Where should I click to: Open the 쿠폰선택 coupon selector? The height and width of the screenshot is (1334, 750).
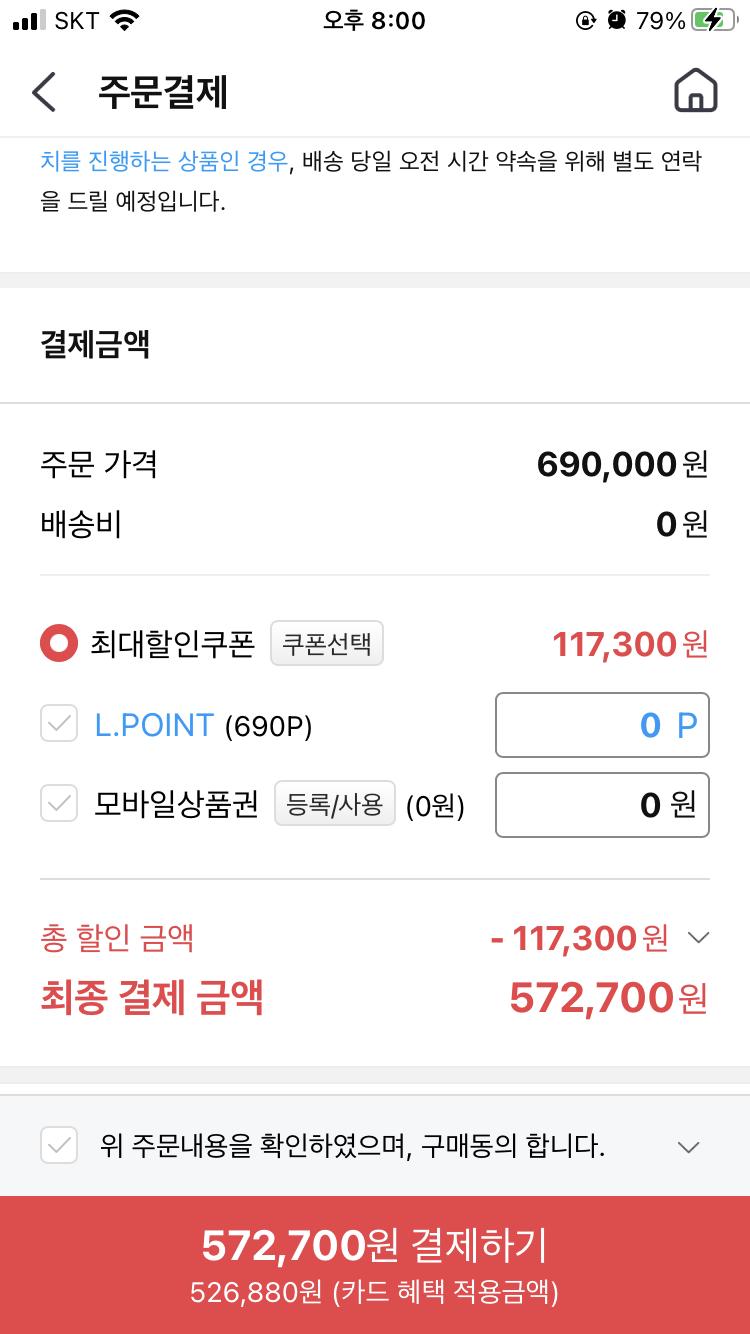[x=327, y=644]
